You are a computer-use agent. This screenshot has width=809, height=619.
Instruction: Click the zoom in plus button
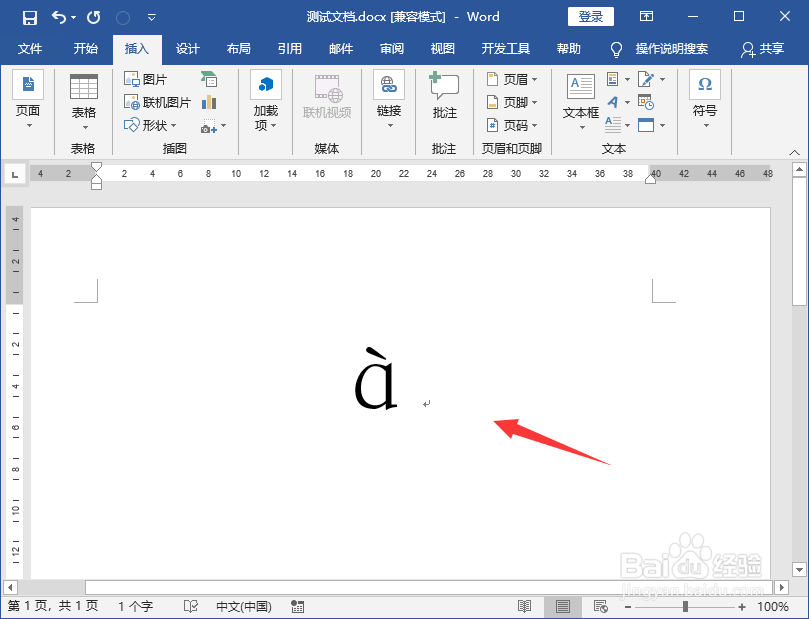pyautogui.click(x=742, y=607)
